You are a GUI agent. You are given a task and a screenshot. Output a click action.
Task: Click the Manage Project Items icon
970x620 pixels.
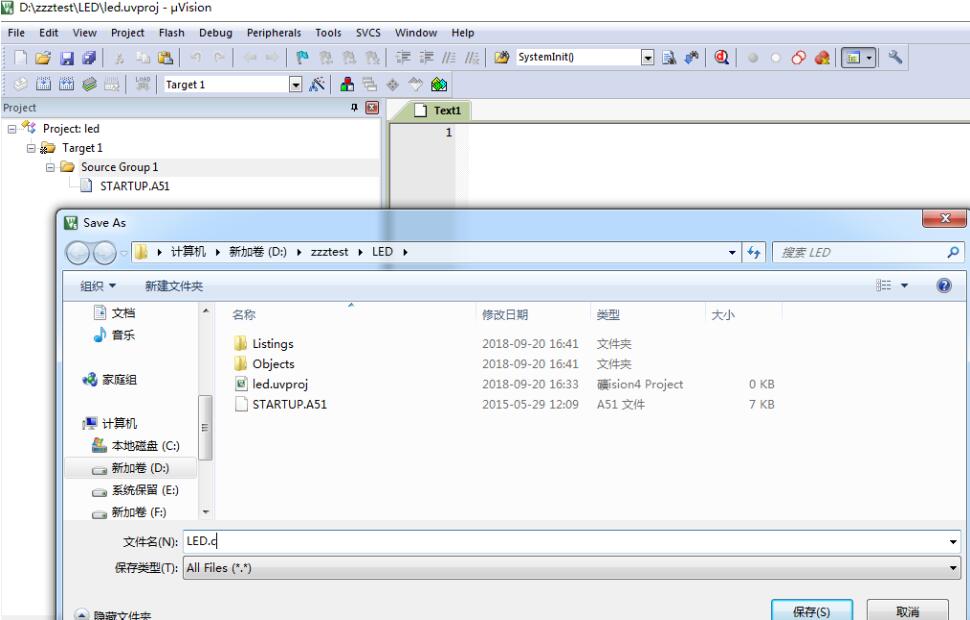pyautogui.click(x=349, y=85)
